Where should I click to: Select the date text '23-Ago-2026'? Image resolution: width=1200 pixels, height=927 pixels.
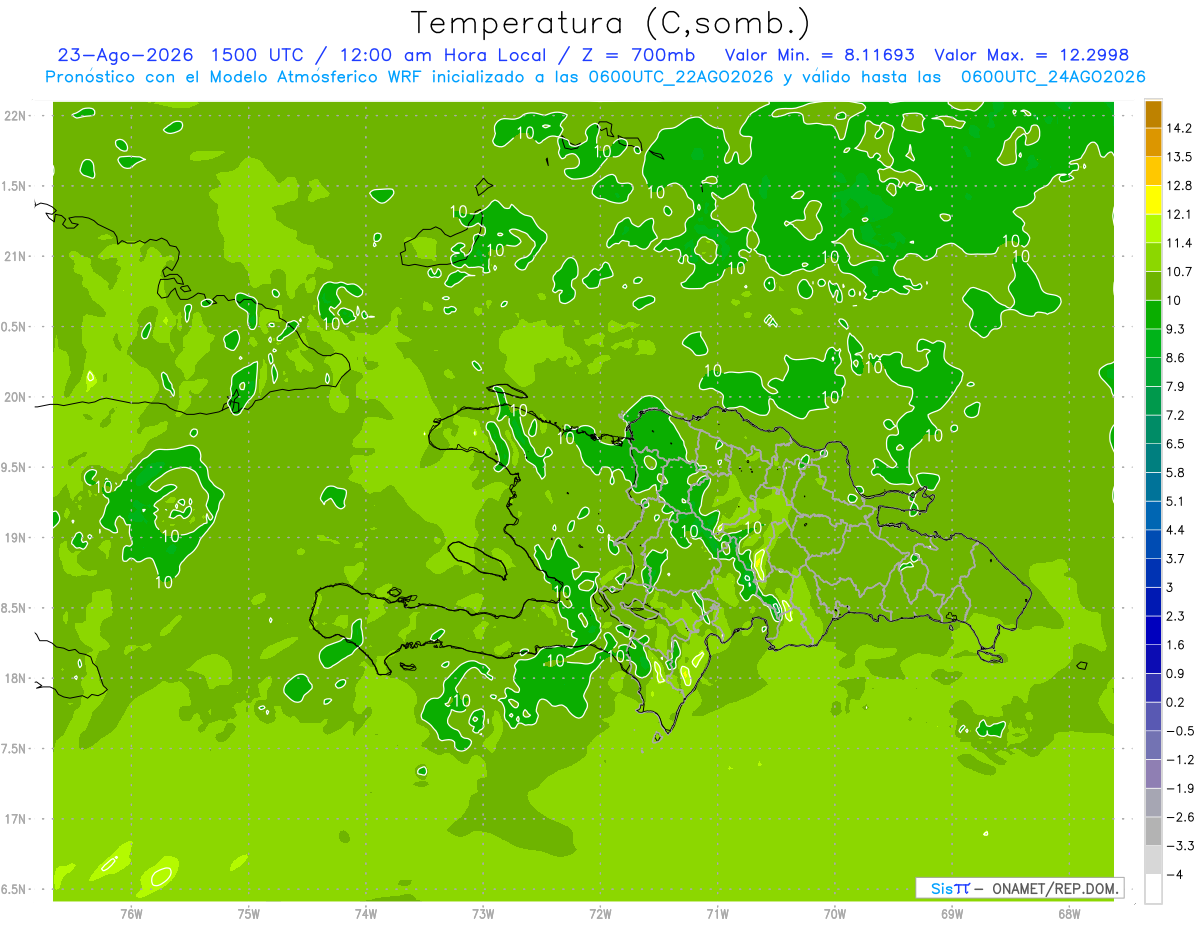click(x=125, y=55)
